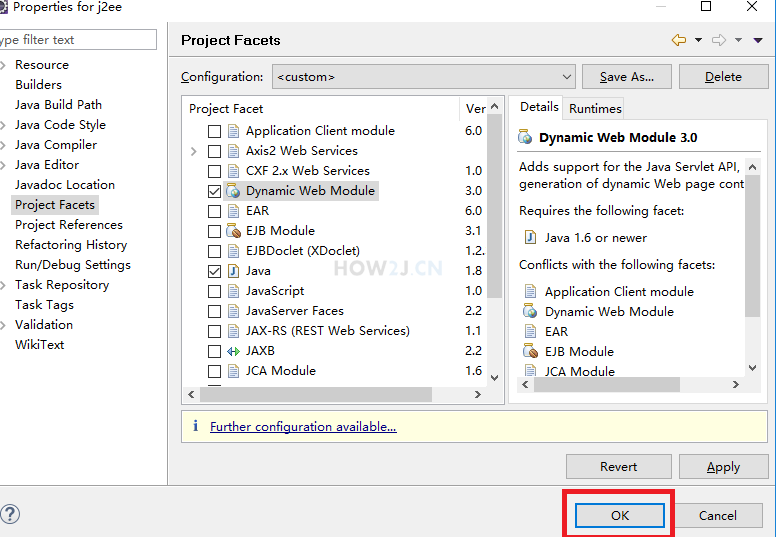
Task: Select the Builders page
Action: pos(38,85)
